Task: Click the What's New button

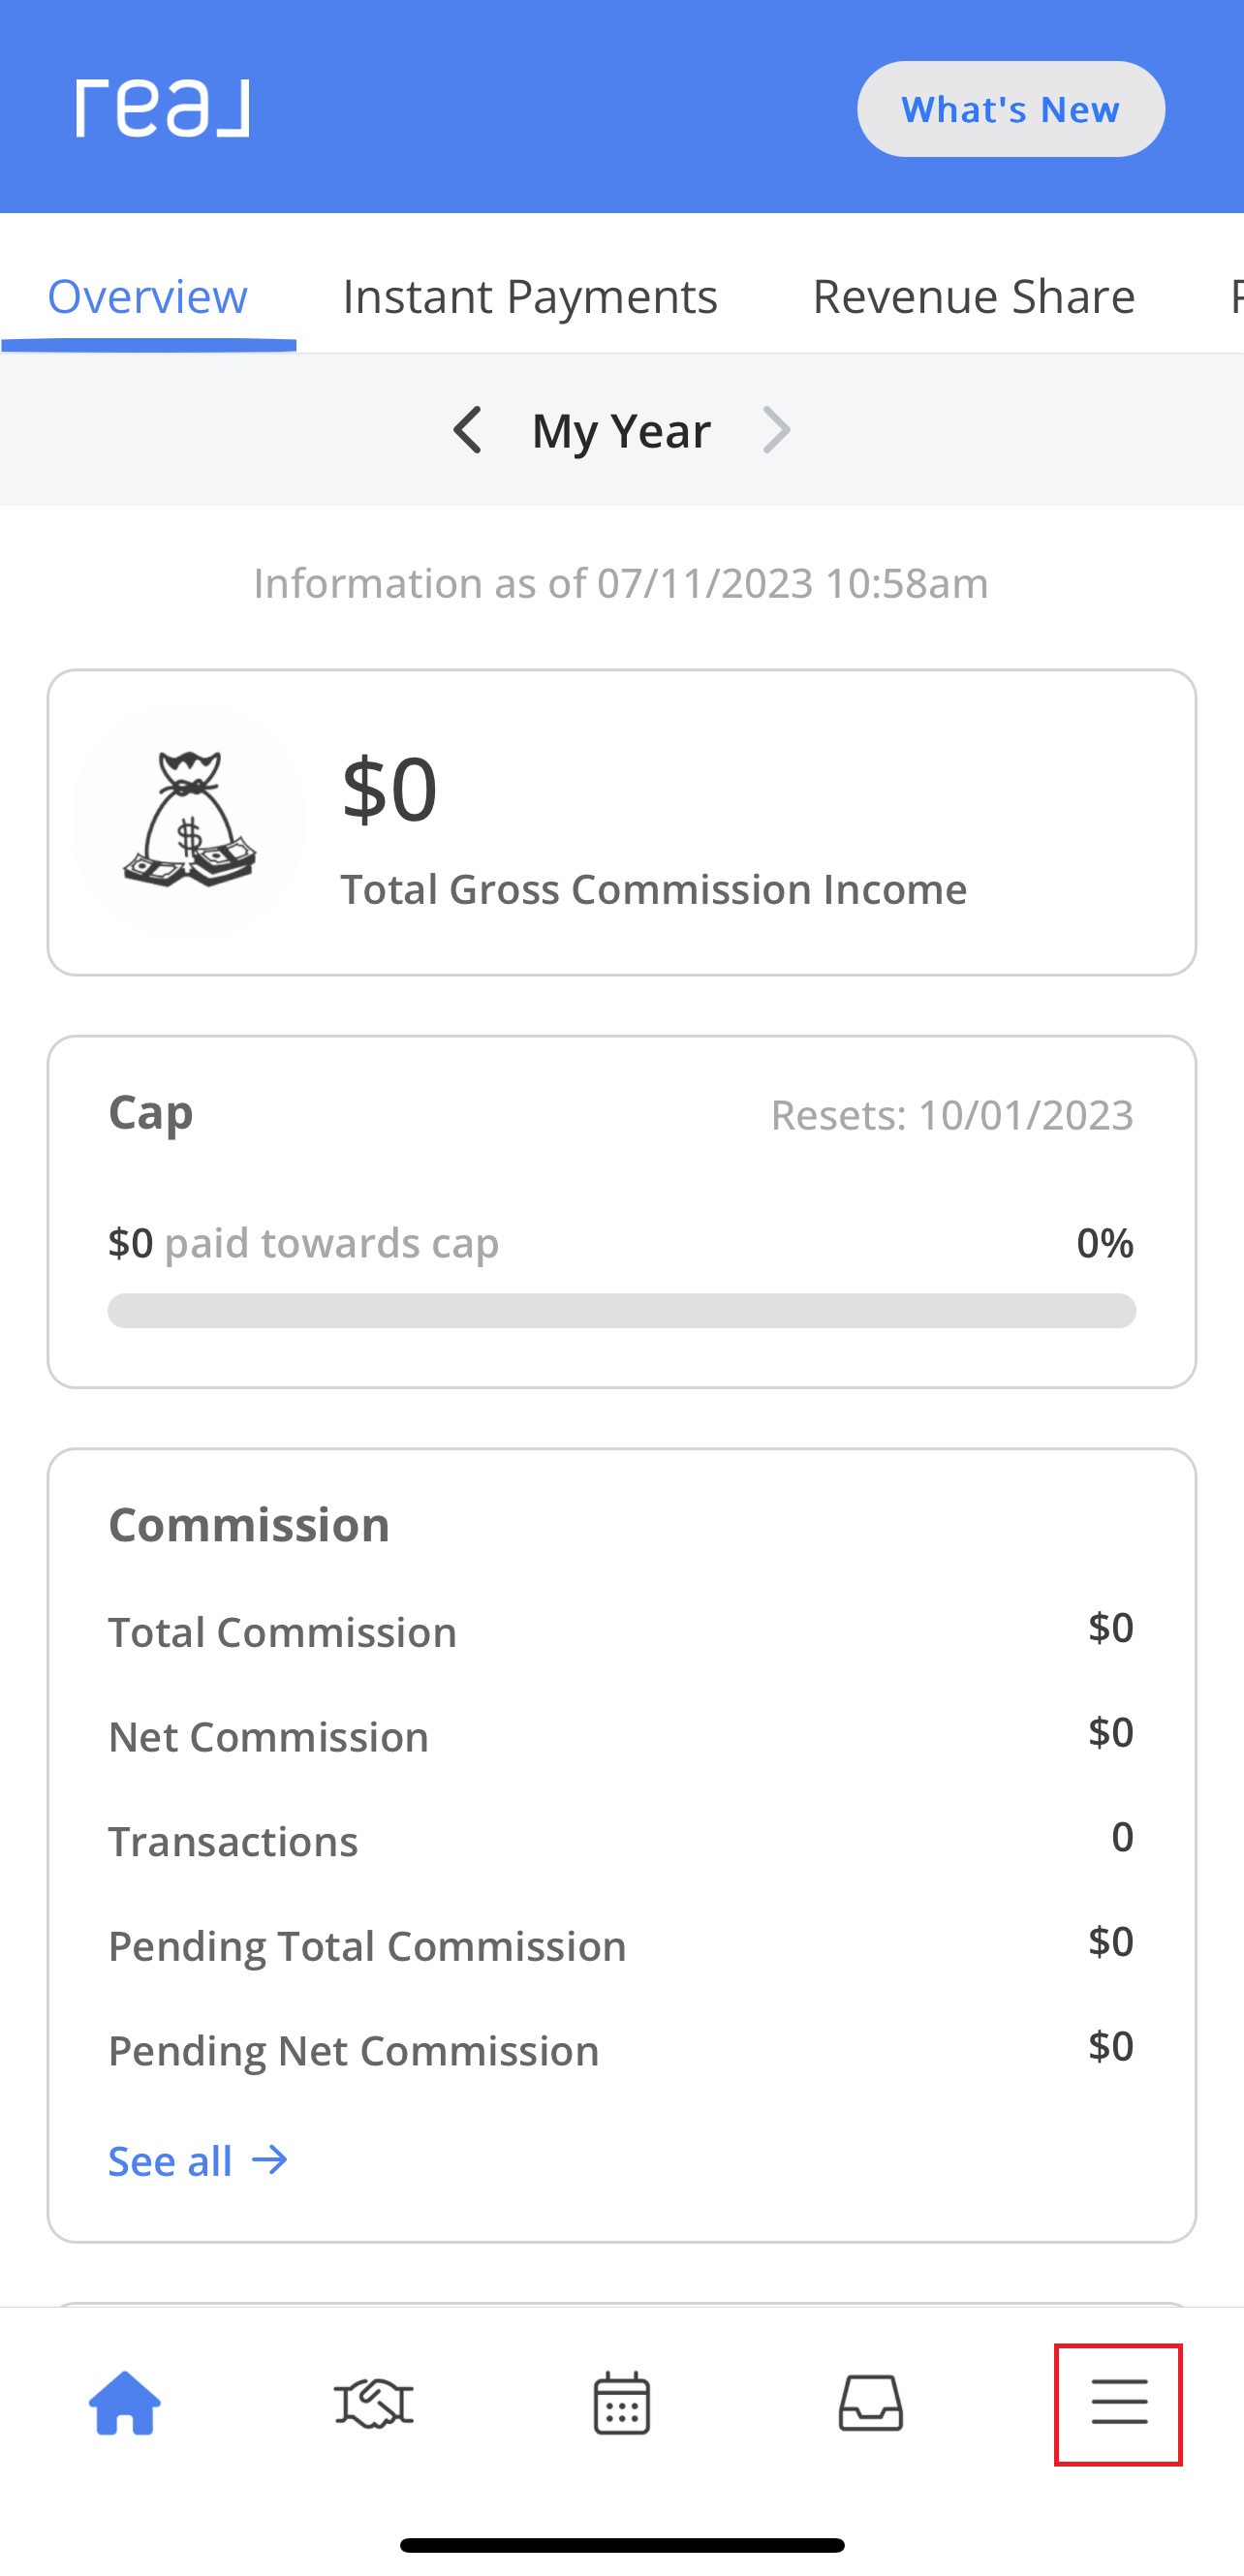Action: 1011,109
